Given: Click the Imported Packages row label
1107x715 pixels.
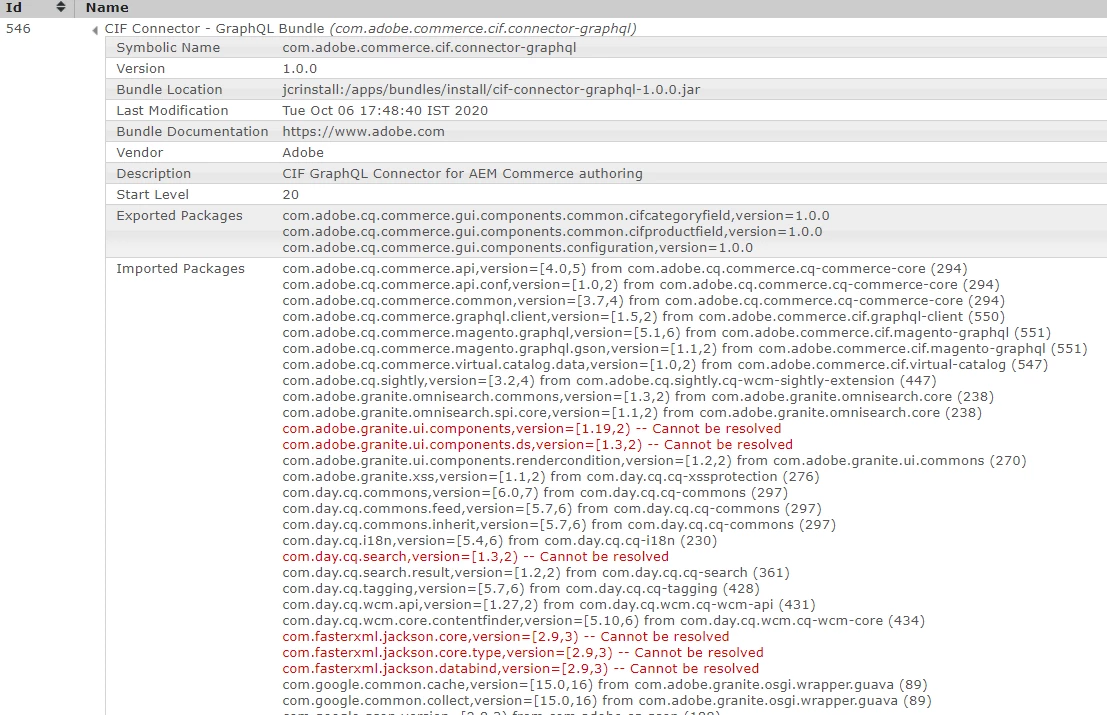Looking at the screenshot, I should 181,269.
